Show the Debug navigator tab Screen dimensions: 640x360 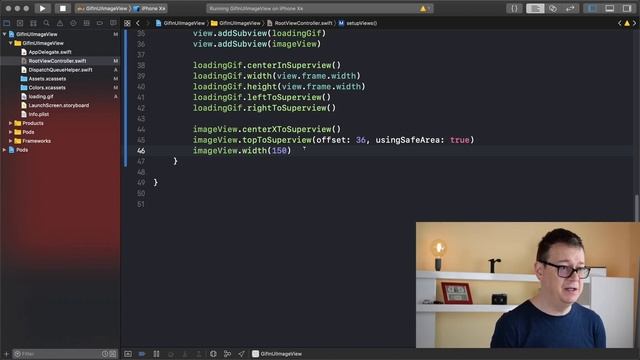pyautogui.click(x=87, y=23)
